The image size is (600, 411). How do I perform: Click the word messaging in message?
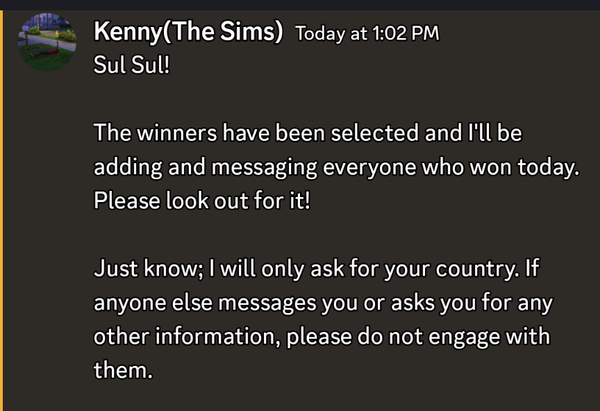[x=264, y=168]
